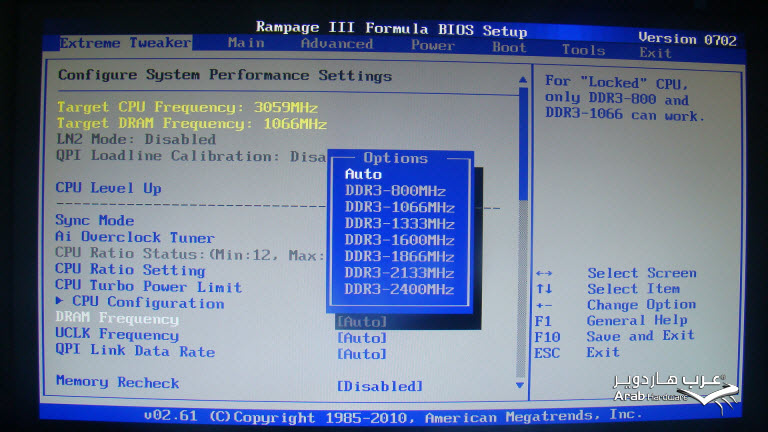Select DDR3-1866MHz option

400,256
